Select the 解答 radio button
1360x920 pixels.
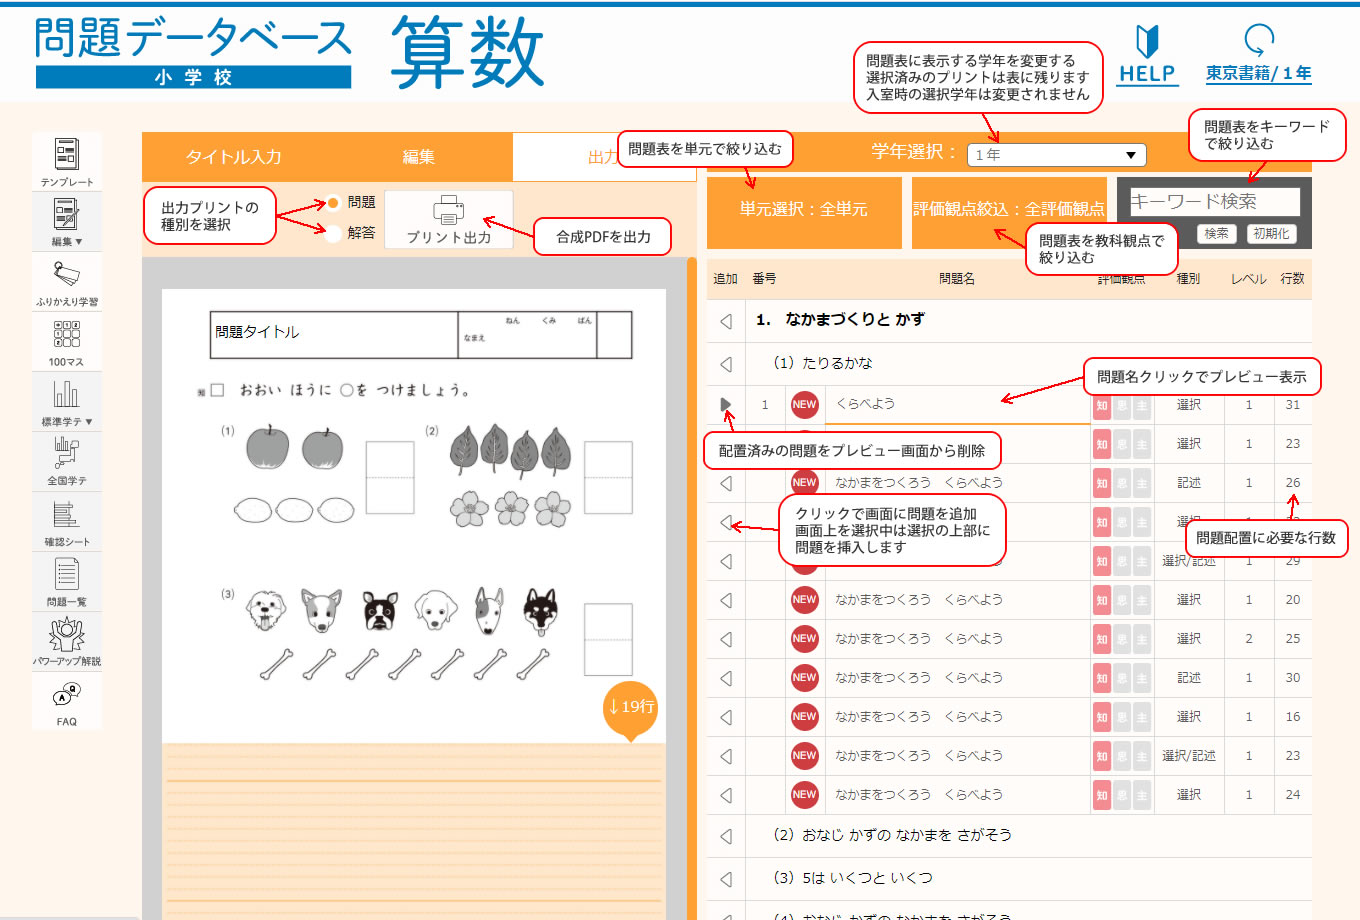333,233
